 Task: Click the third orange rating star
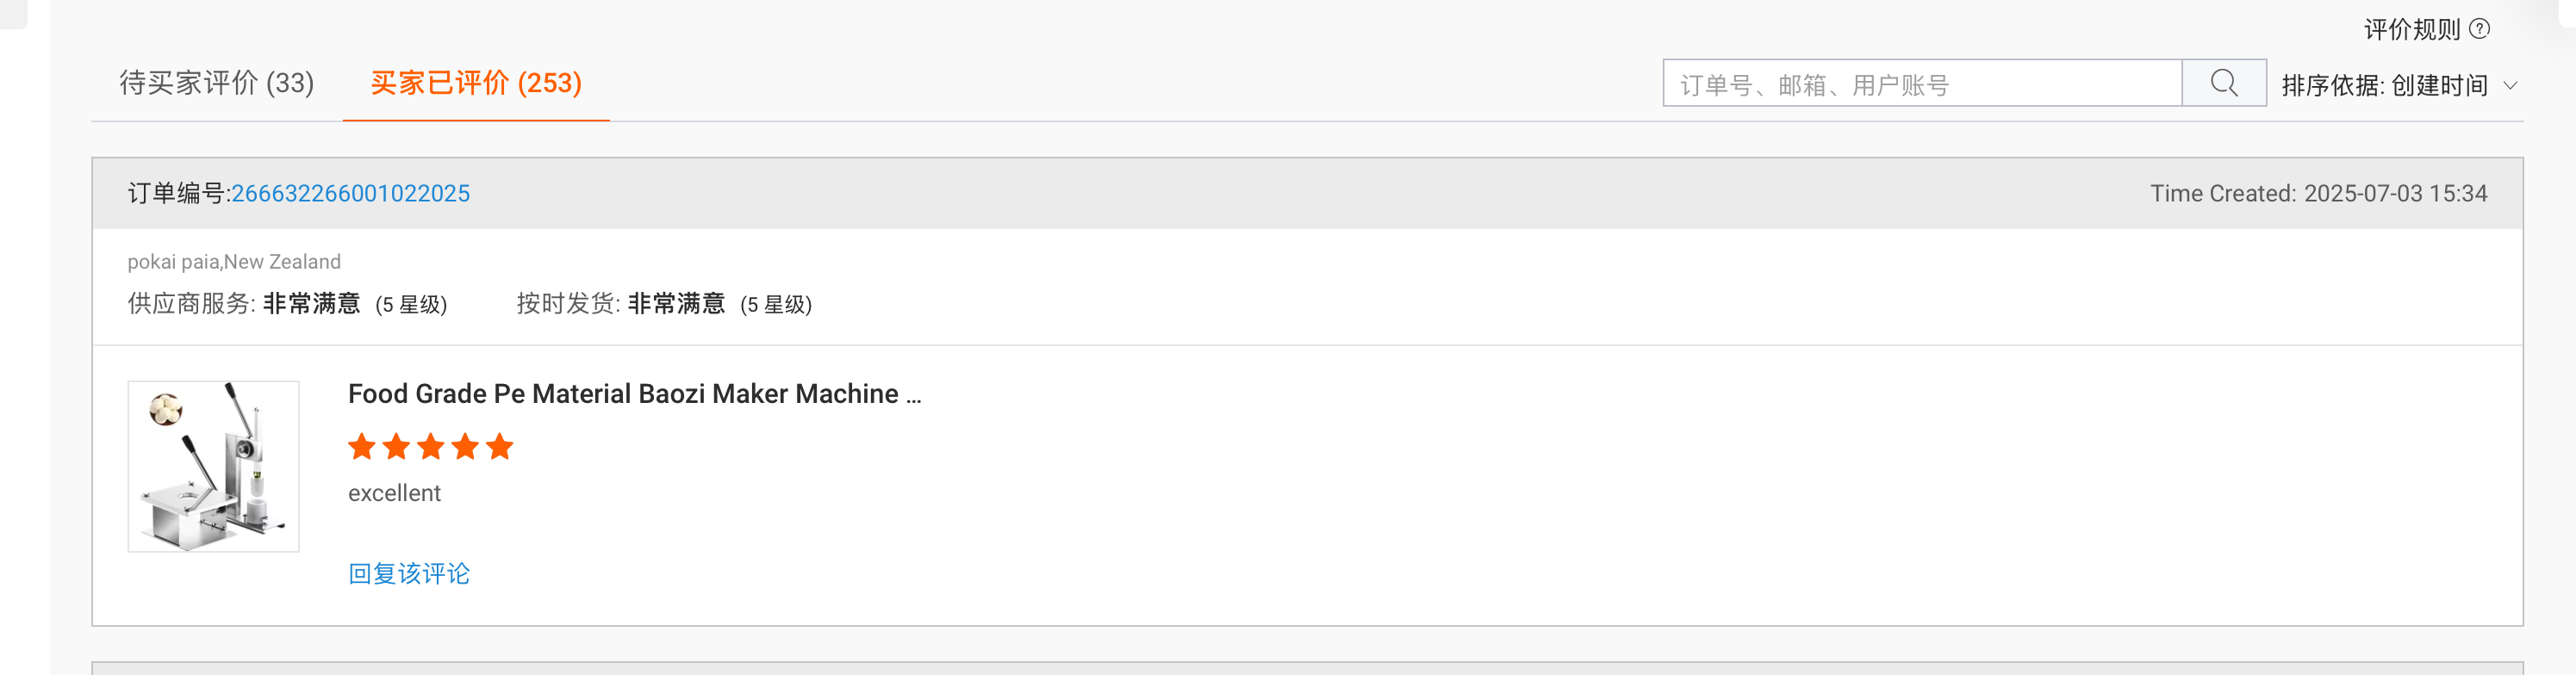point(431,447)
